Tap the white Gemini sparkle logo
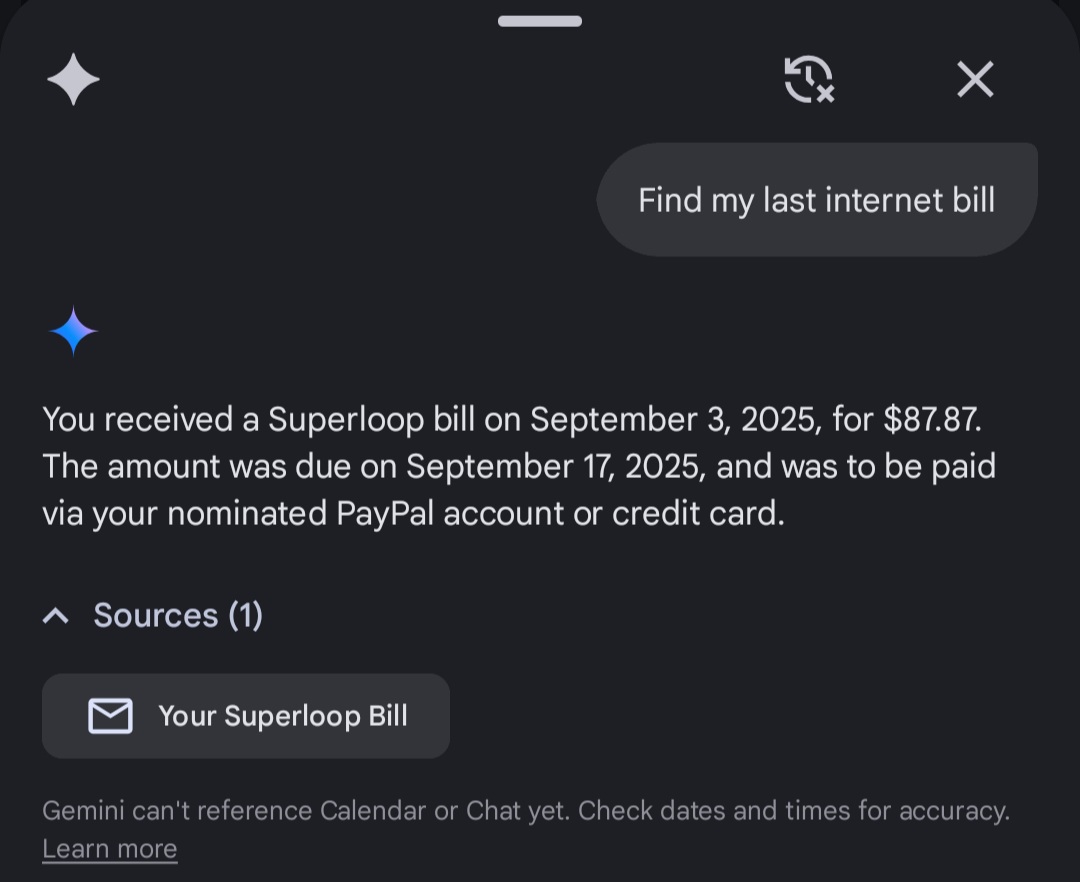 pyautogui.click(x=73, y=80)
